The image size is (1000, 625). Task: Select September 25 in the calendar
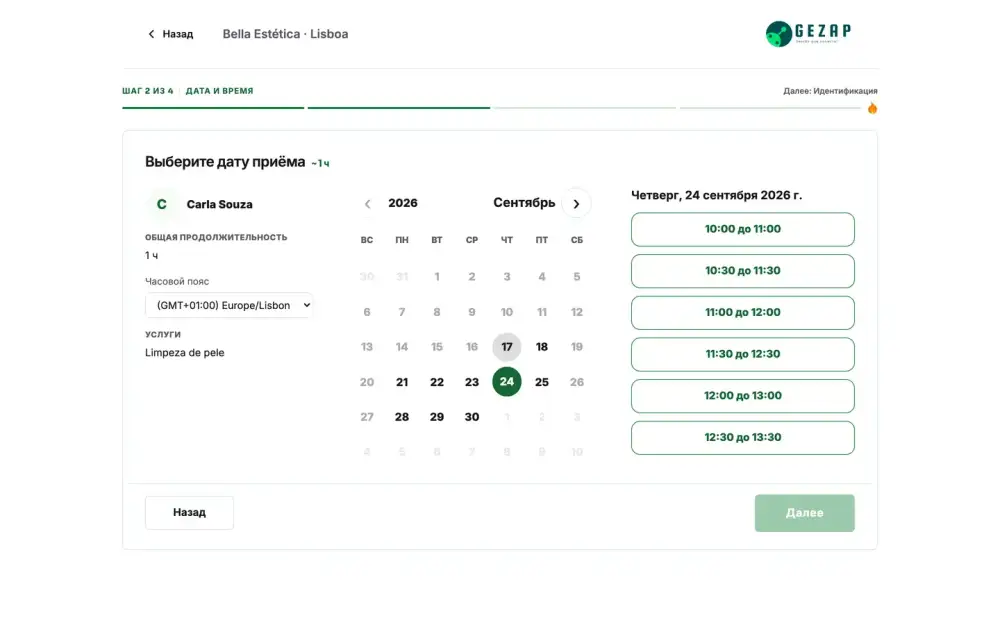pos(541,382)
